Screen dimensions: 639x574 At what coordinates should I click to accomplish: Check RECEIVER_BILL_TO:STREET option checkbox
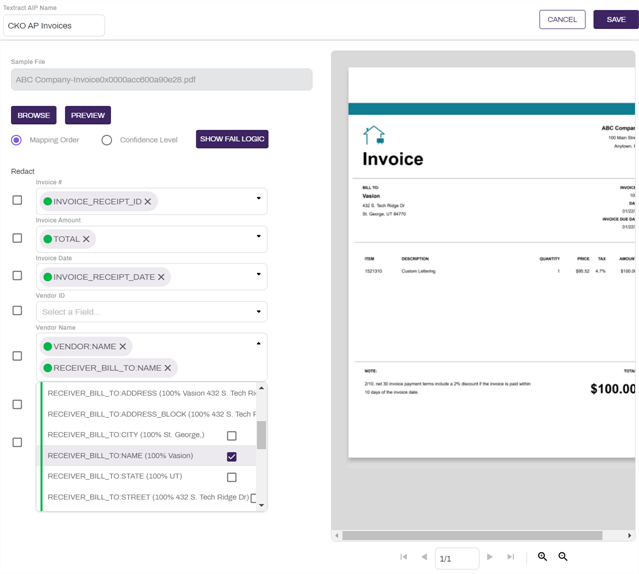[253, 498]
